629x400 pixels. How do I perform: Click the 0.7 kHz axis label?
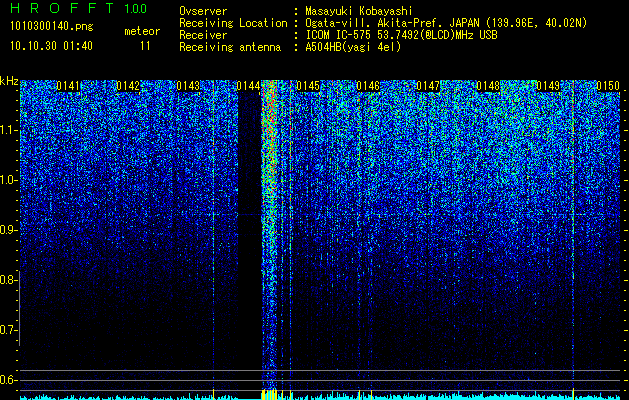[x=7, y=330]
